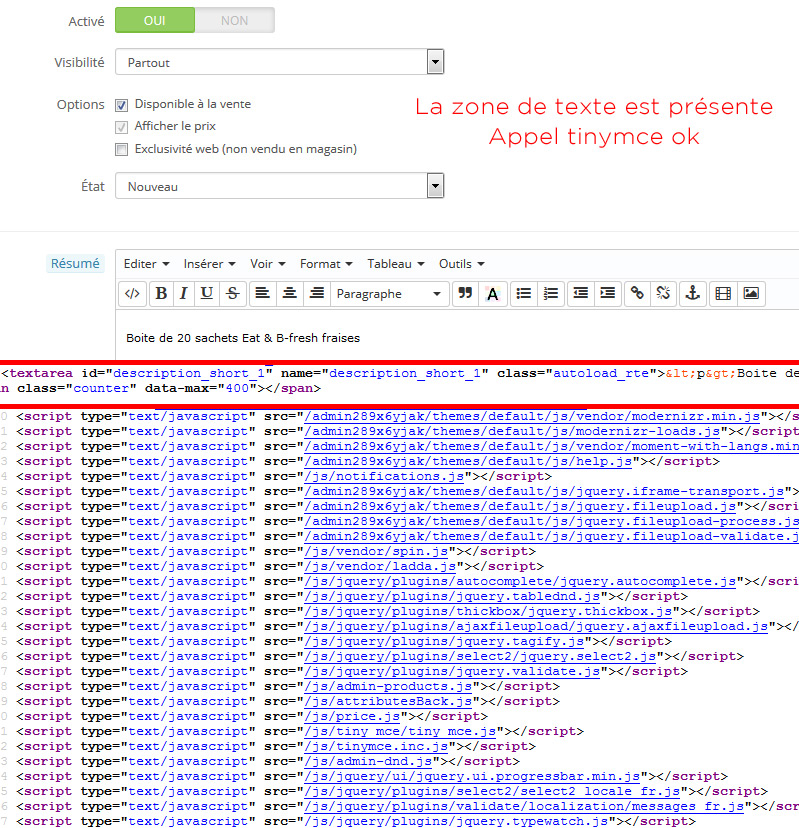Open the État dropdown showing Nouveau
Viewport: 799px width, 828px height.
[279, 186]
